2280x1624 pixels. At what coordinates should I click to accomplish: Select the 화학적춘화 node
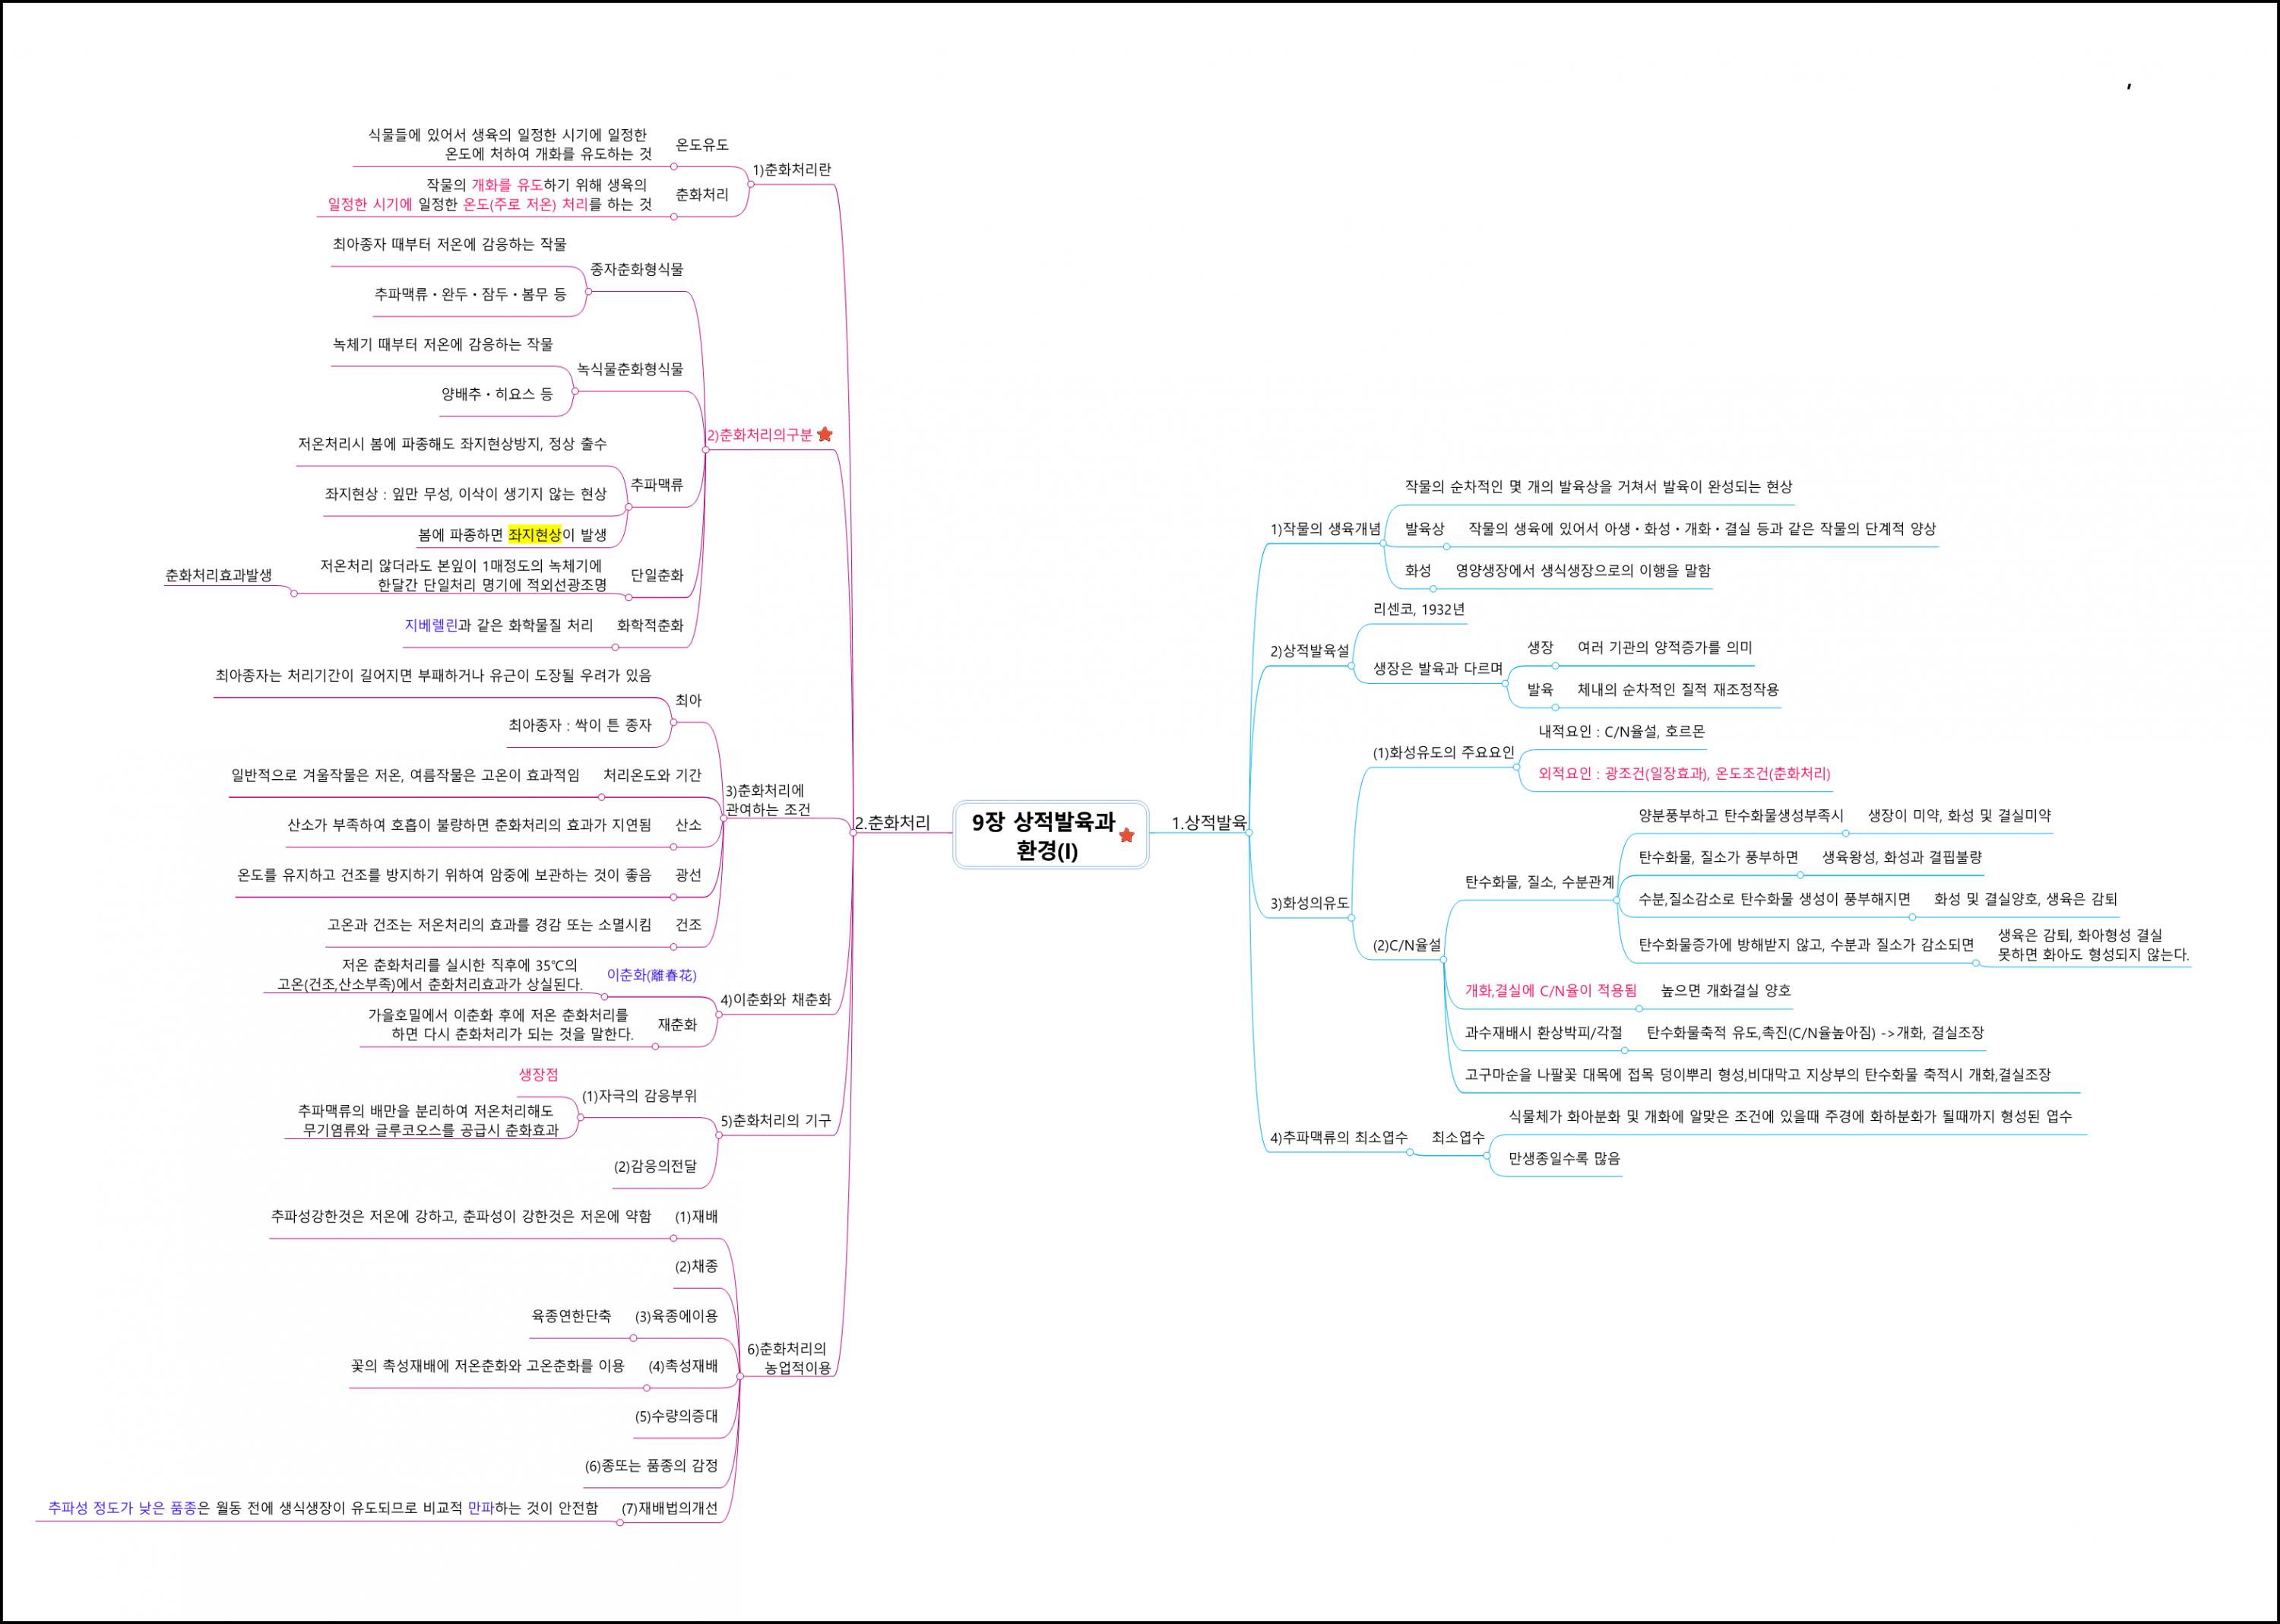pyautogui.click(x=650, y=625)
